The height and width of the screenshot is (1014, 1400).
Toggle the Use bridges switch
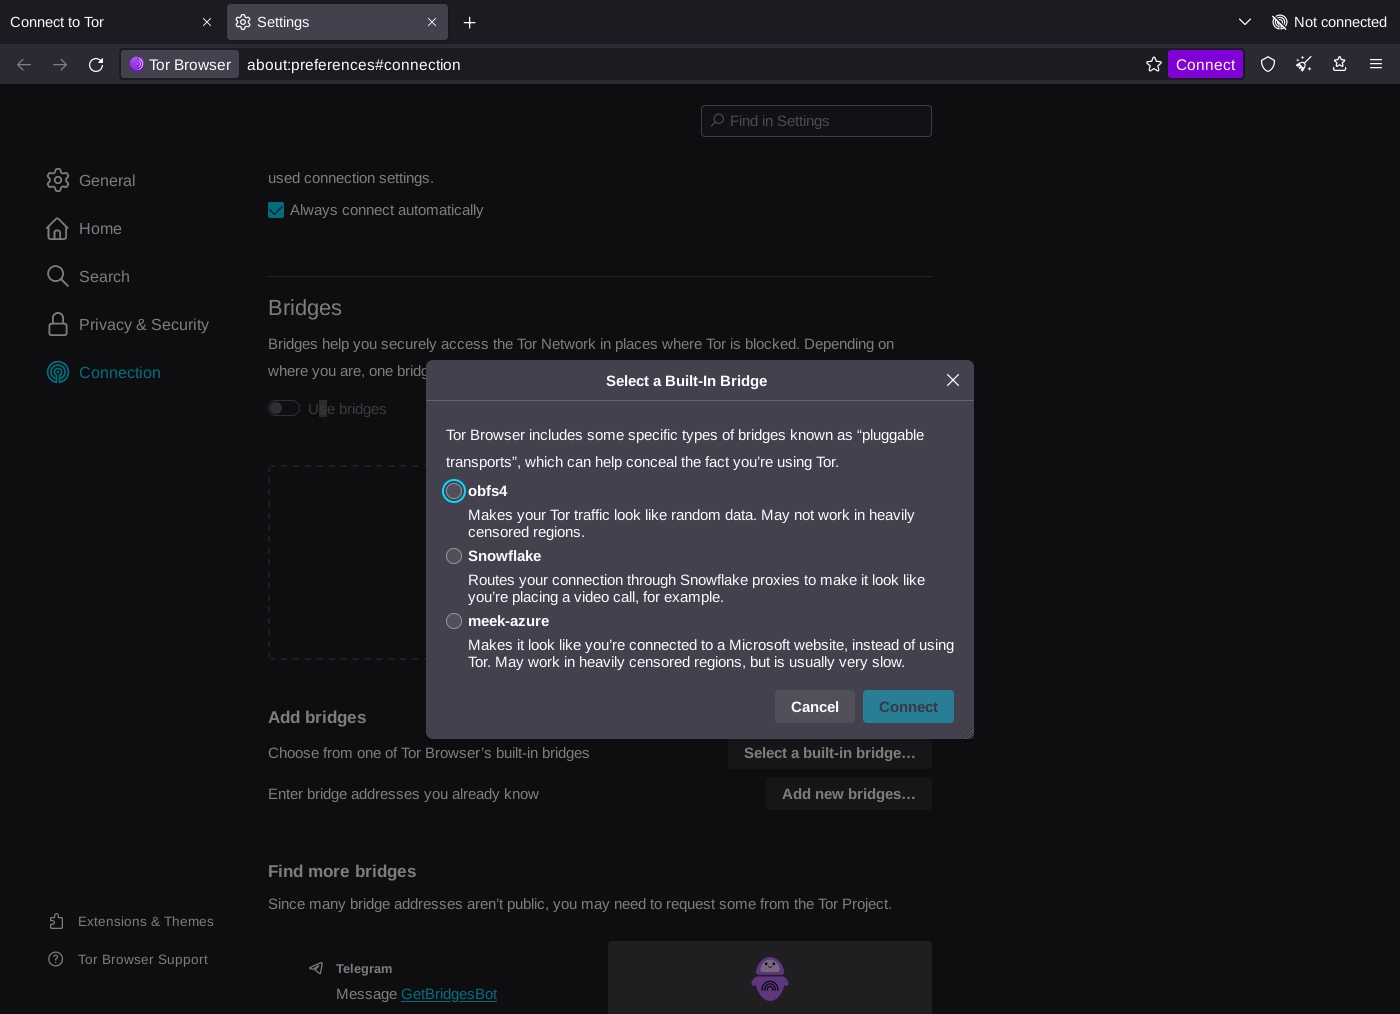point(284,408)
